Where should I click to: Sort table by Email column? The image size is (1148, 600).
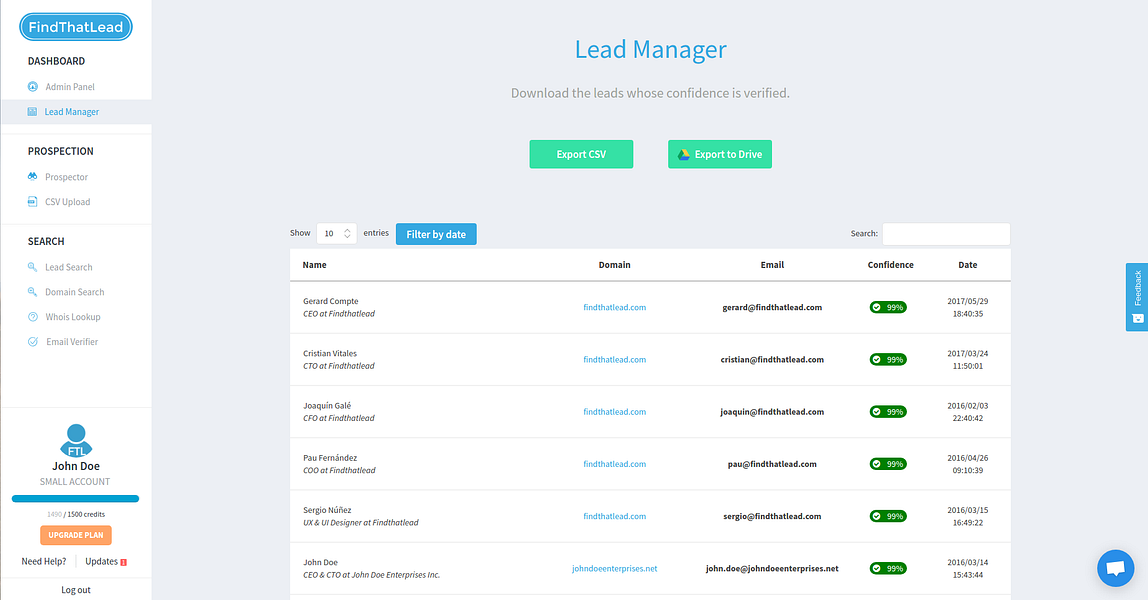coord(772,265)
